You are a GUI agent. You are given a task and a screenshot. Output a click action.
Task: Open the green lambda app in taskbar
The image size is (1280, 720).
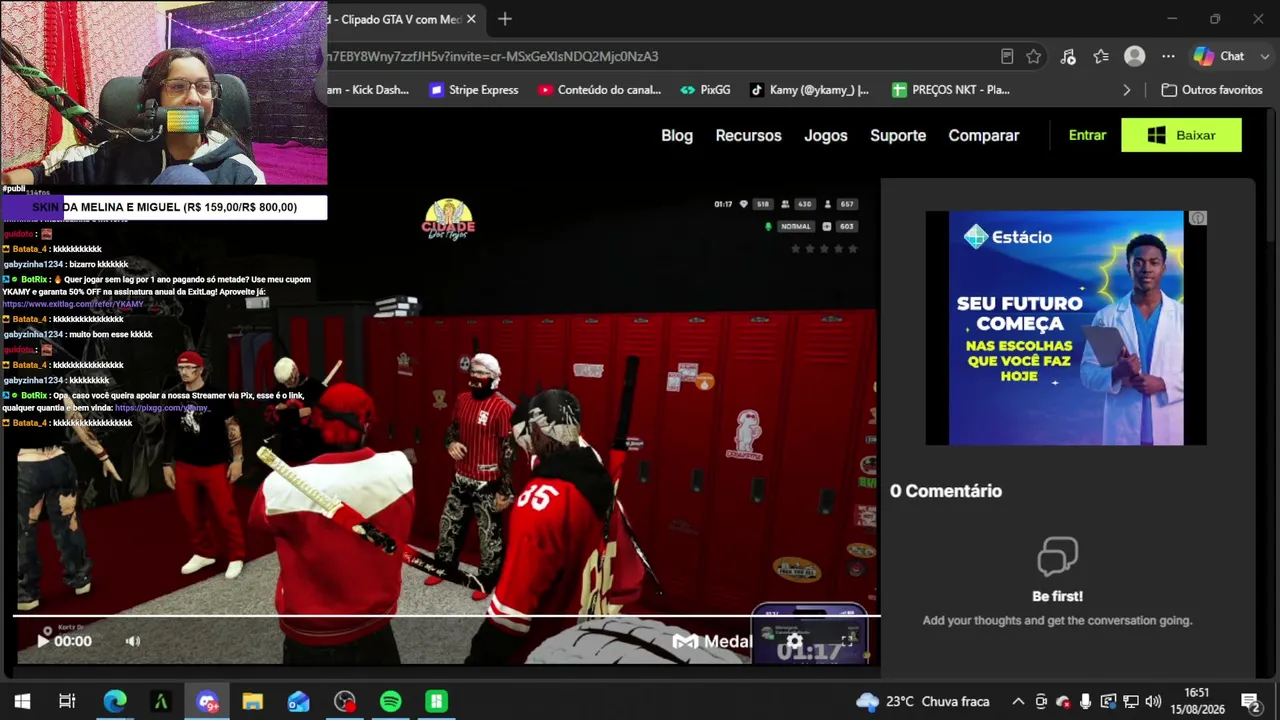coord(160,702)
